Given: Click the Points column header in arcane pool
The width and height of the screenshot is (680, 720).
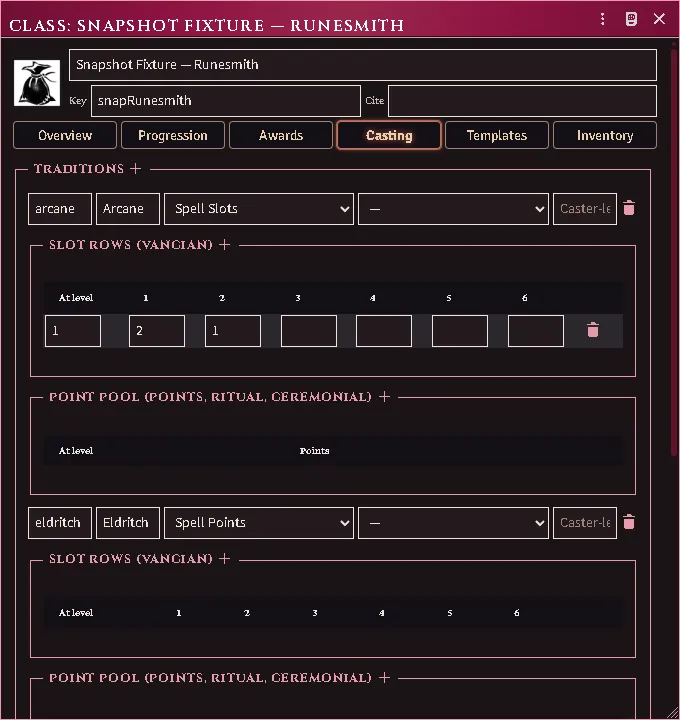Looking at the screenshot, I should pos(314,451).
